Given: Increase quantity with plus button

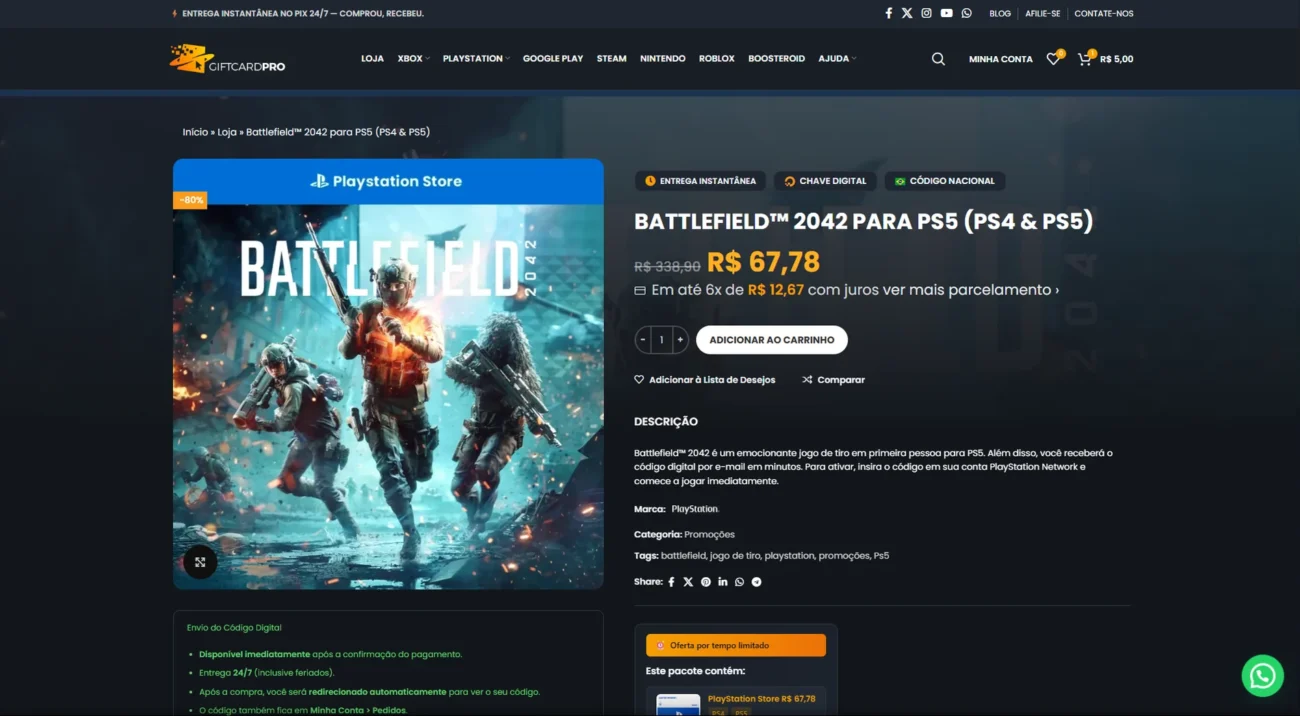Looking at the screenshot, I should pyautogui.click(x=680, y=340).
